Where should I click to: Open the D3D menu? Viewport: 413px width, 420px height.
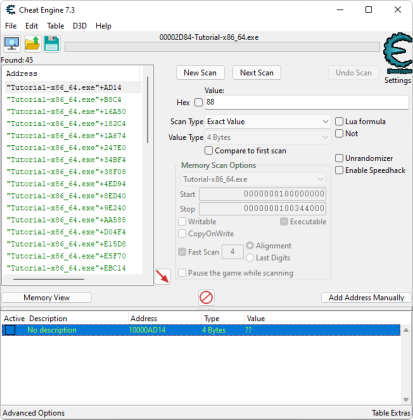point(80,26)
